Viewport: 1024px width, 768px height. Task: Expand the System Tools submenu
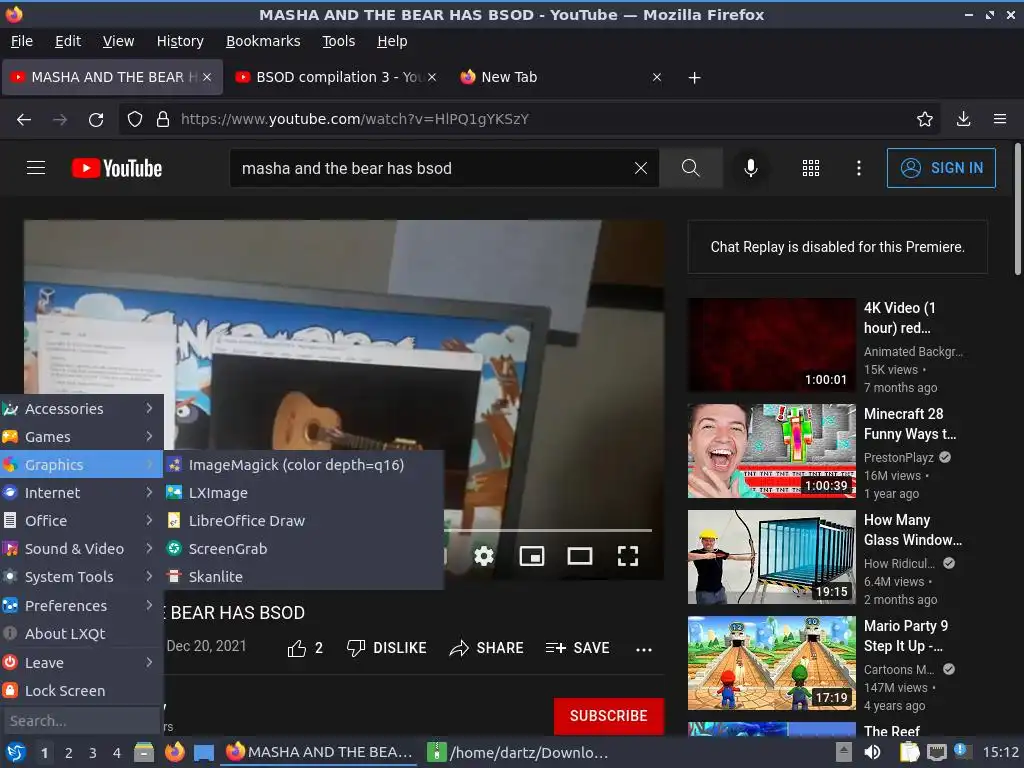[82, 577]
